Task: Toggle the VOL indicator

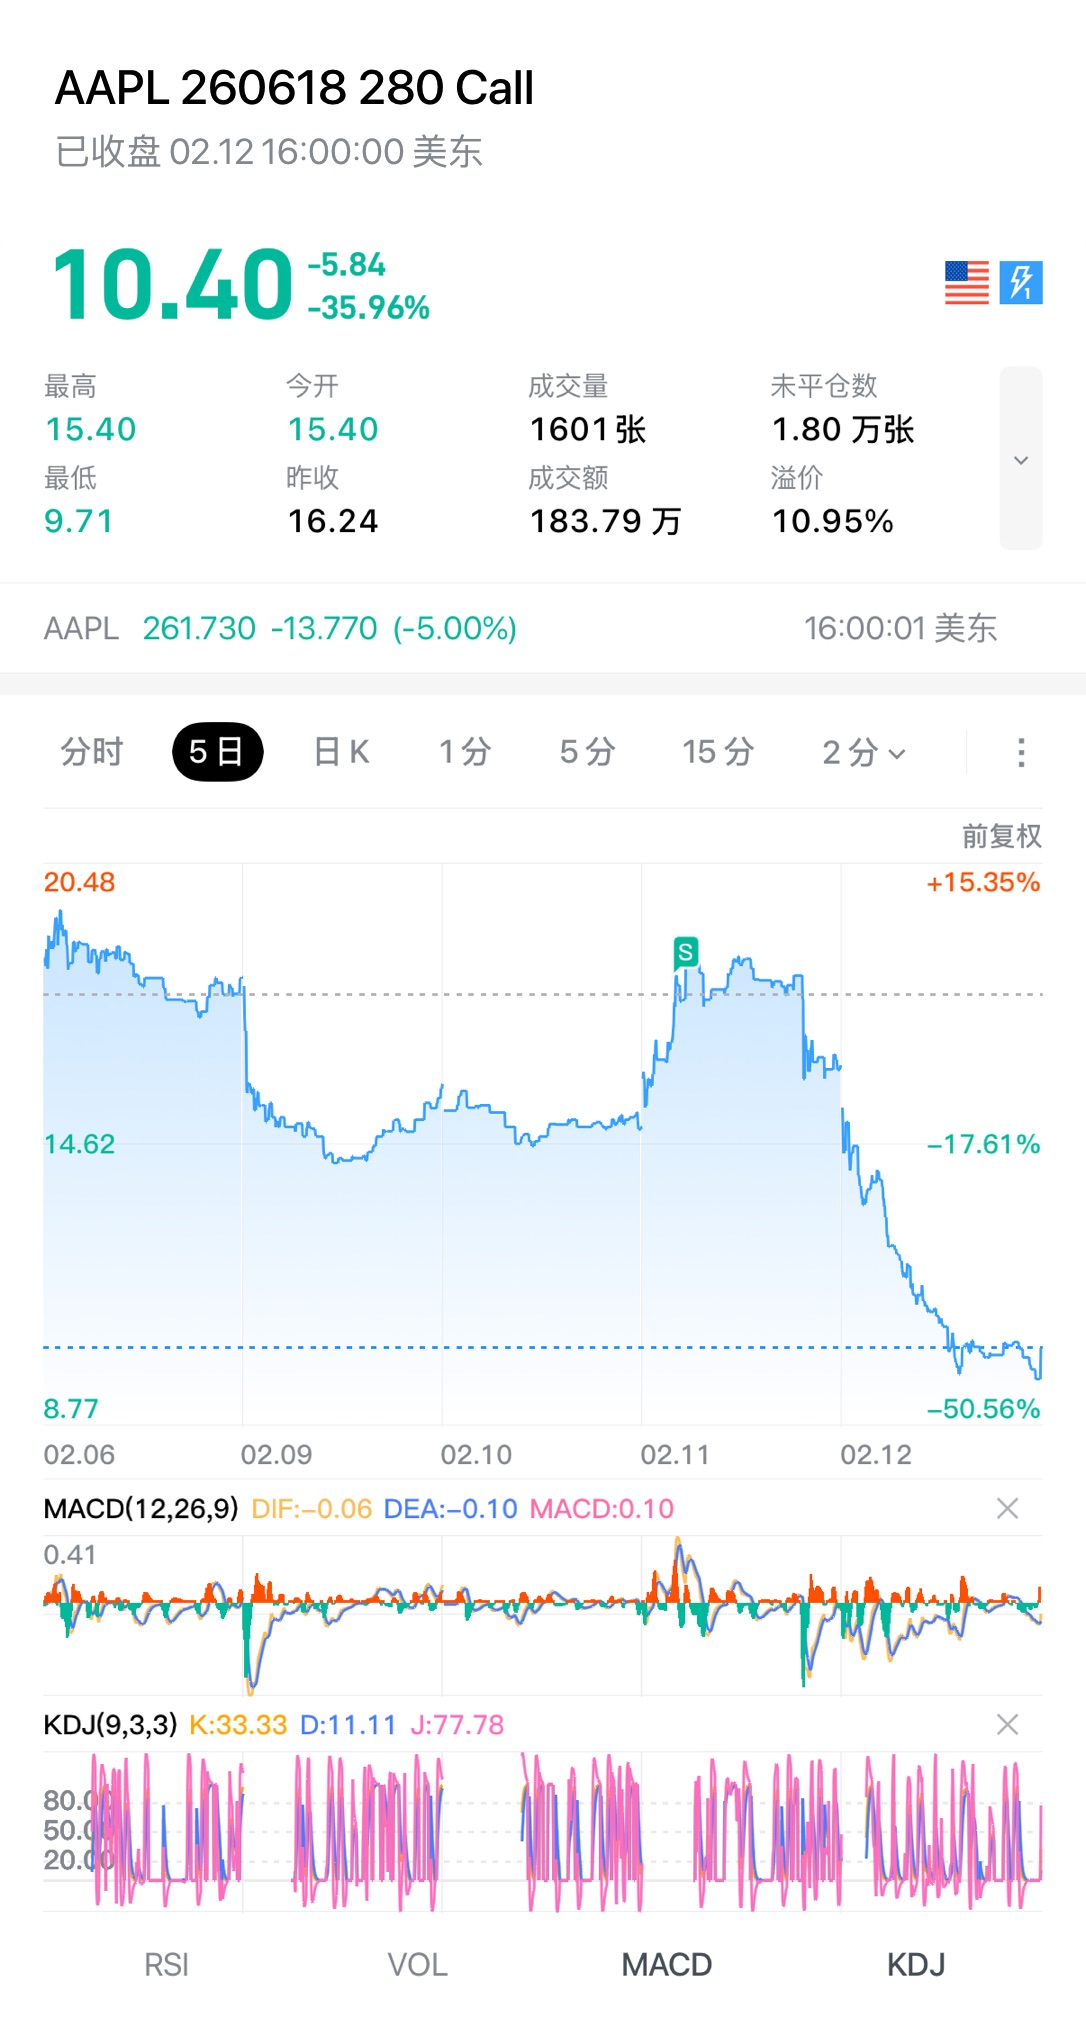Action: tap(417, 1965)
